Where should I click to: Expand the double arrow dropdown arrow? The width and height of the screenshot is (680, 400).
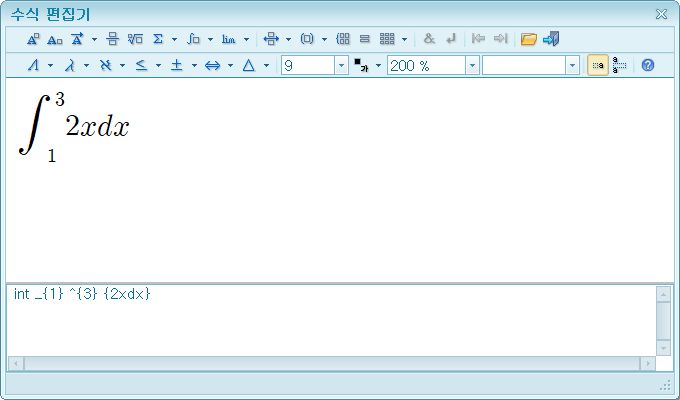point(230,66)
